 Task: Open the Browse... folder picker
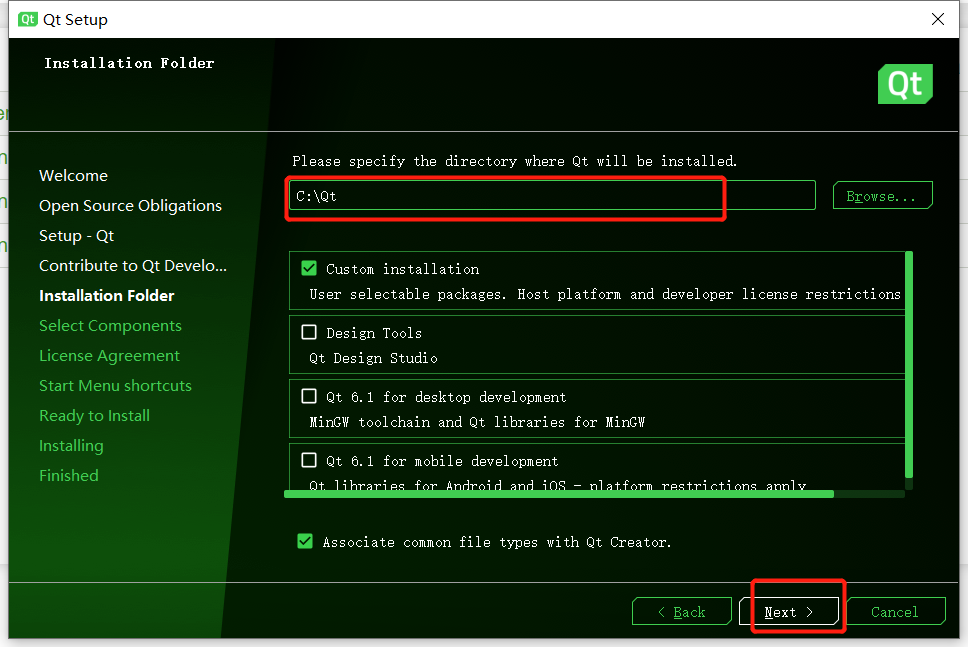tap(882, 196)
